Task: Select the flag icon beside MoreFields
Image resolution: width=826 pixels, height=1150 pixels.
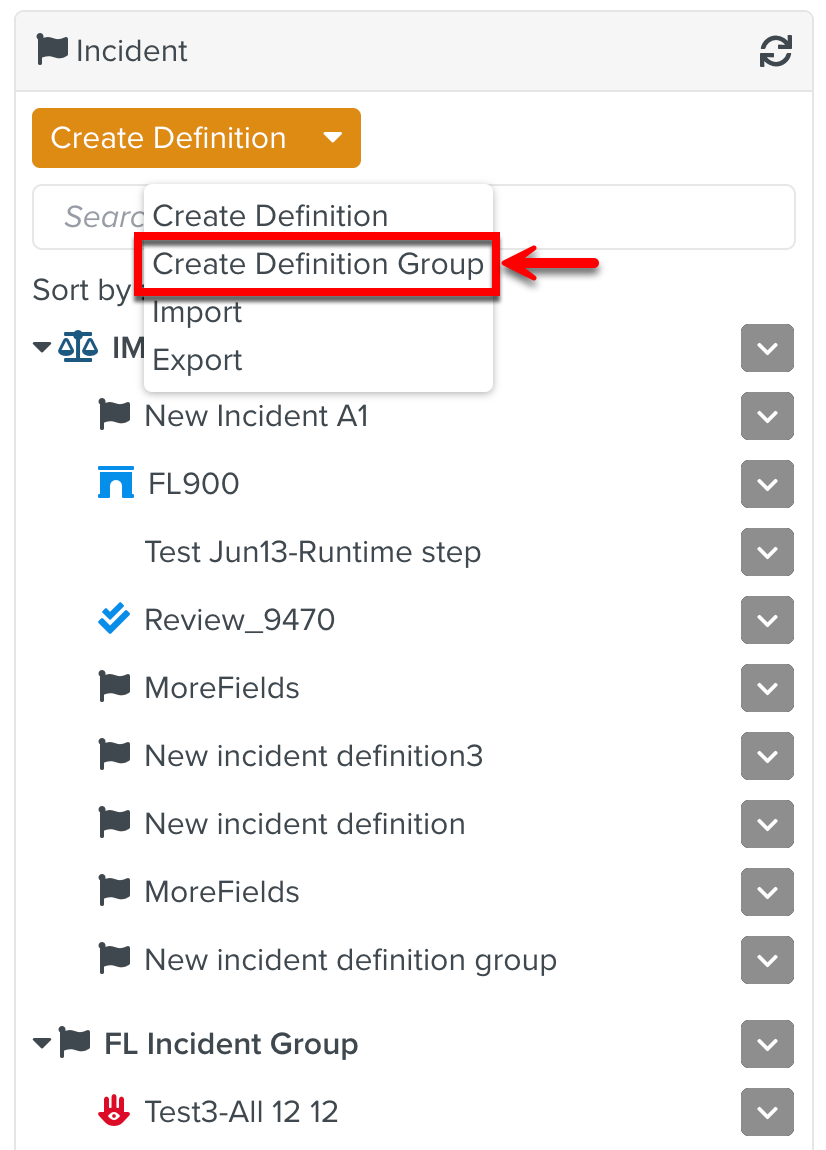Action: coord(114,688)
